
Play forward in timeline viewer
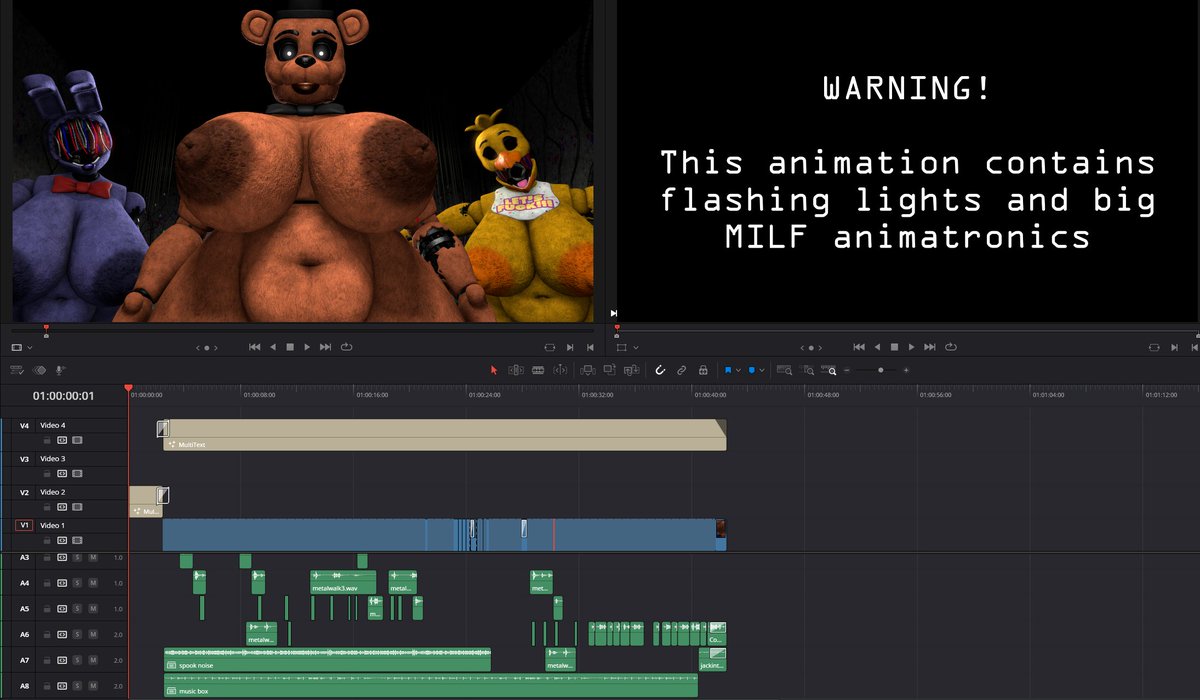point(911,347)
